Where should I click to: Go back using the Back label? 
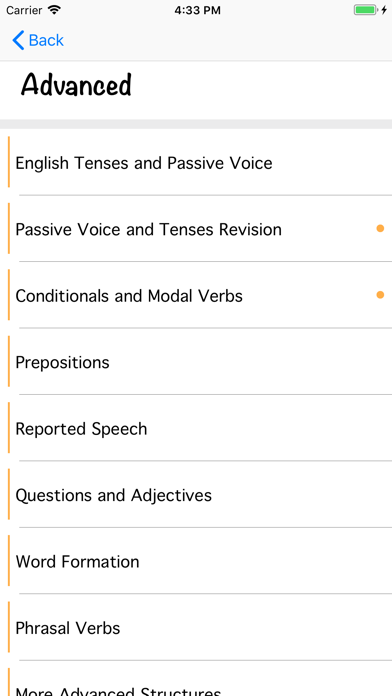tap(46, 40)
